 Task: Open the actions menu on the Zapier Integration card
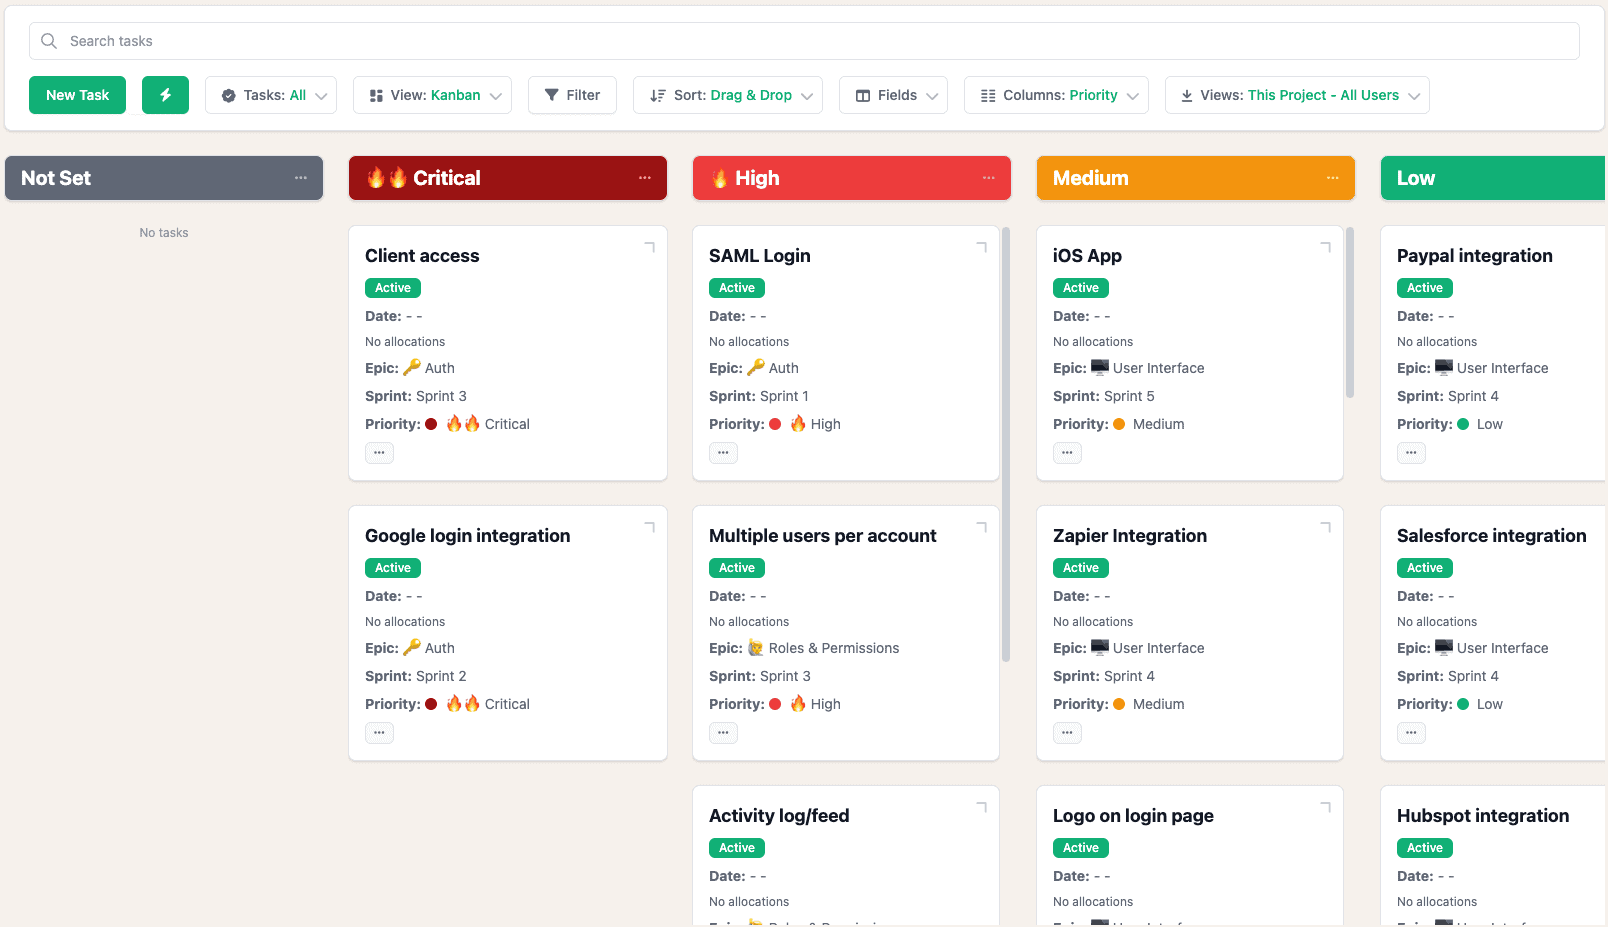1067,732
